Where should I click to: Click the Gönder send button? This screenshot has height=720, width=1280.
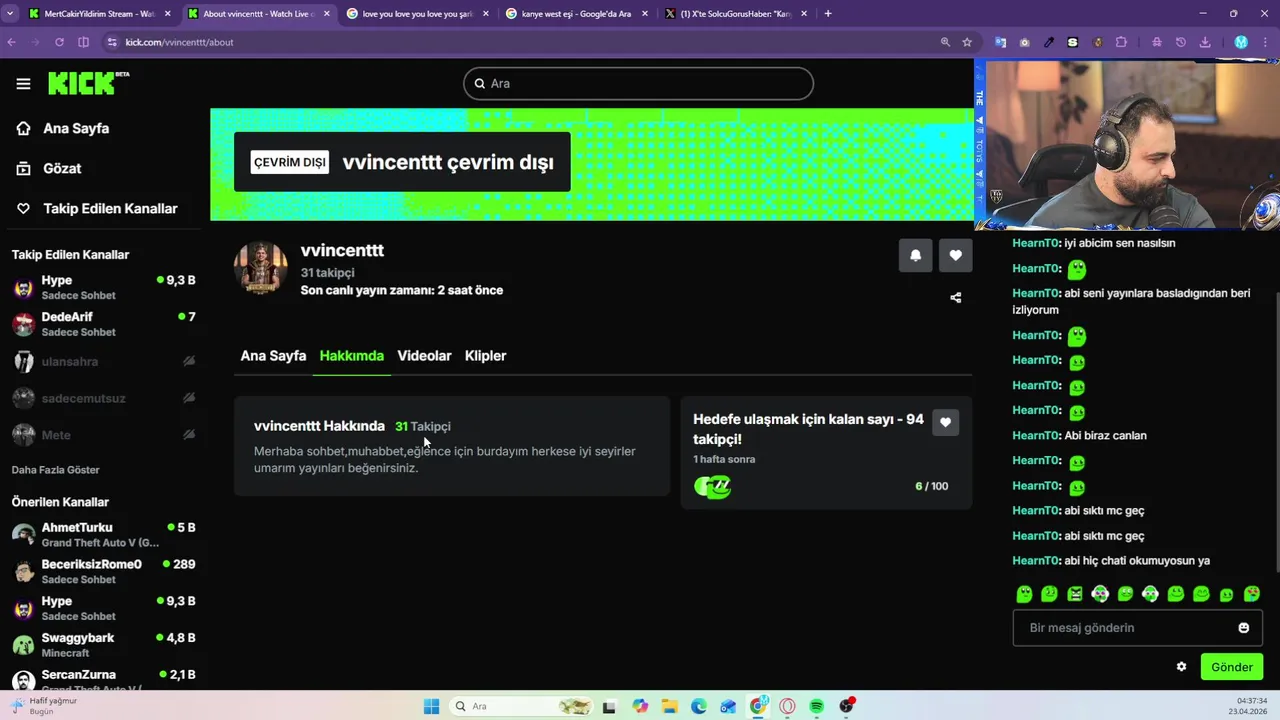click(1232, 667)
